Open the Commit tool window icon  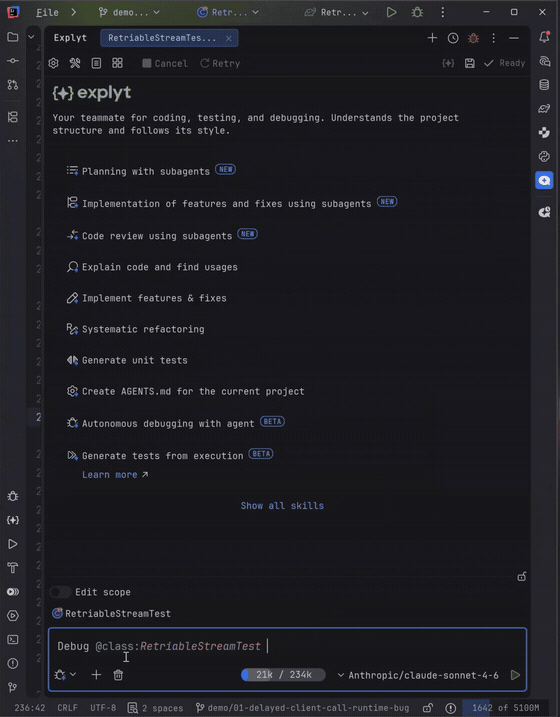click(13, 61)
